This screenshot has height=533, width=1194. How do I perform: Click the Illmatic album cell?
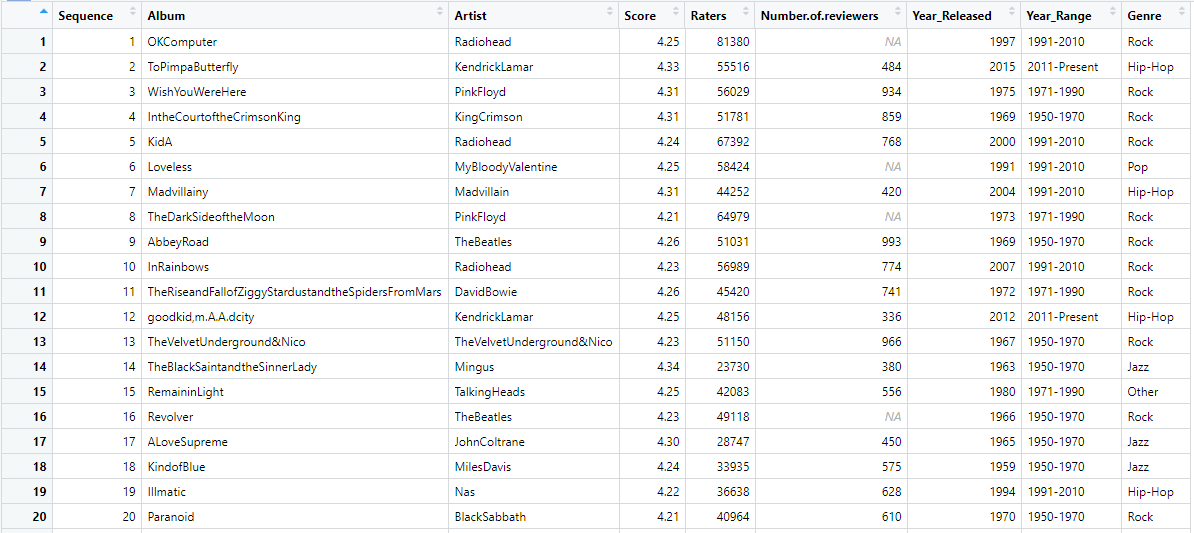295,492
